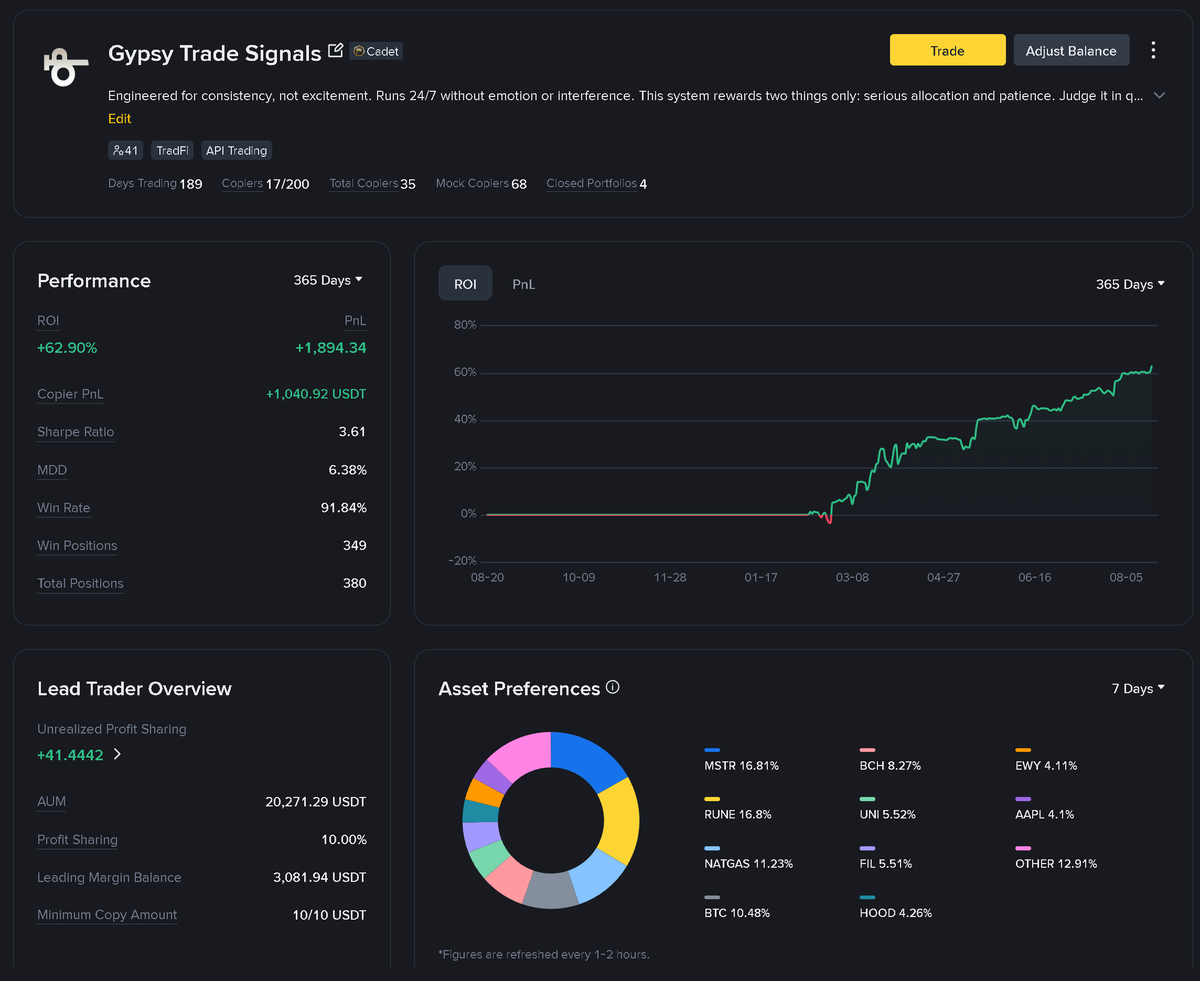The height and width of the screenshot is (981, 1200).
Task: Click OTHER magenta legend swatch
Action: pyautogui.click(x=1023, y=848)
